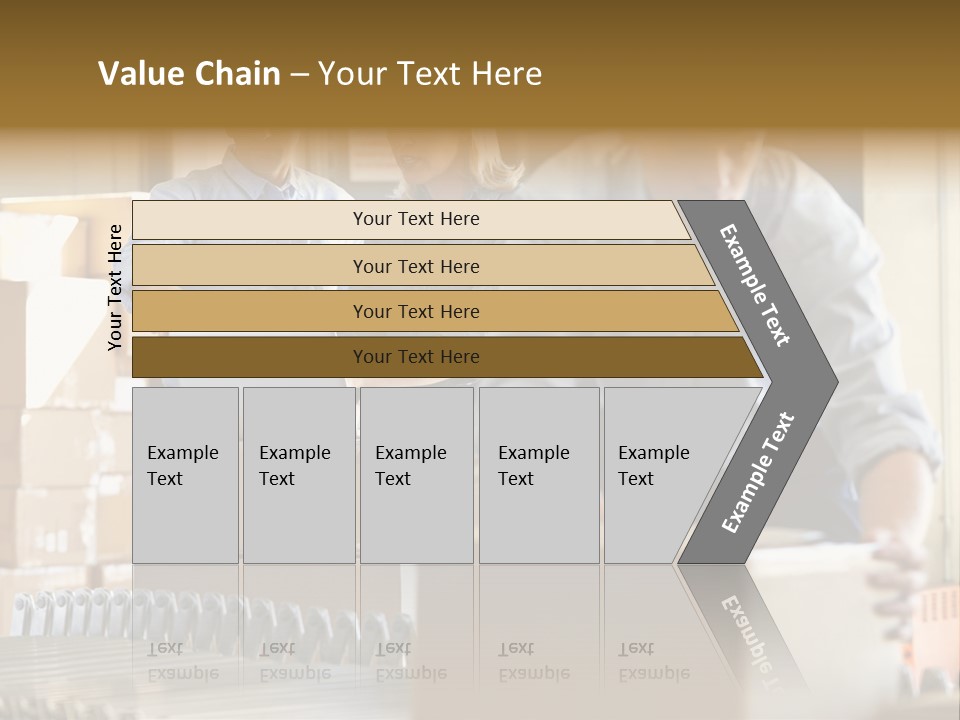This screenshot has height=720, width=960.
Task: Select the first gray 'Example Text' box
Action: click(x=186, y=475)
